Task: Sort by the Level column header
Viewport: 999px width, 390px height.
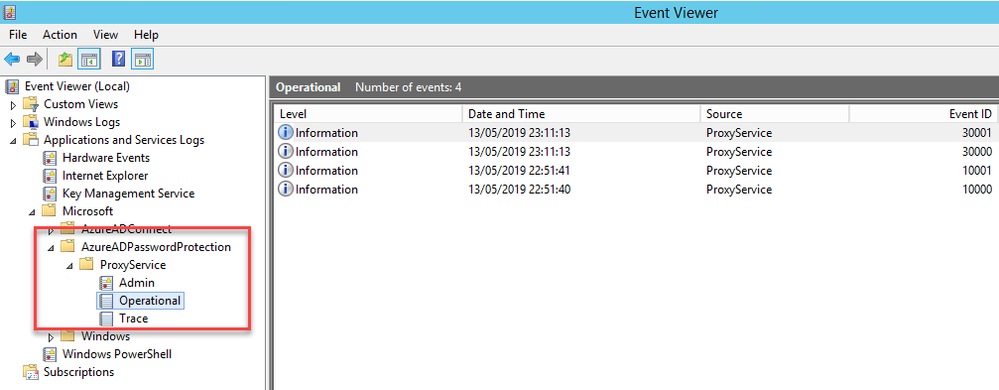Action: (368, 114)
